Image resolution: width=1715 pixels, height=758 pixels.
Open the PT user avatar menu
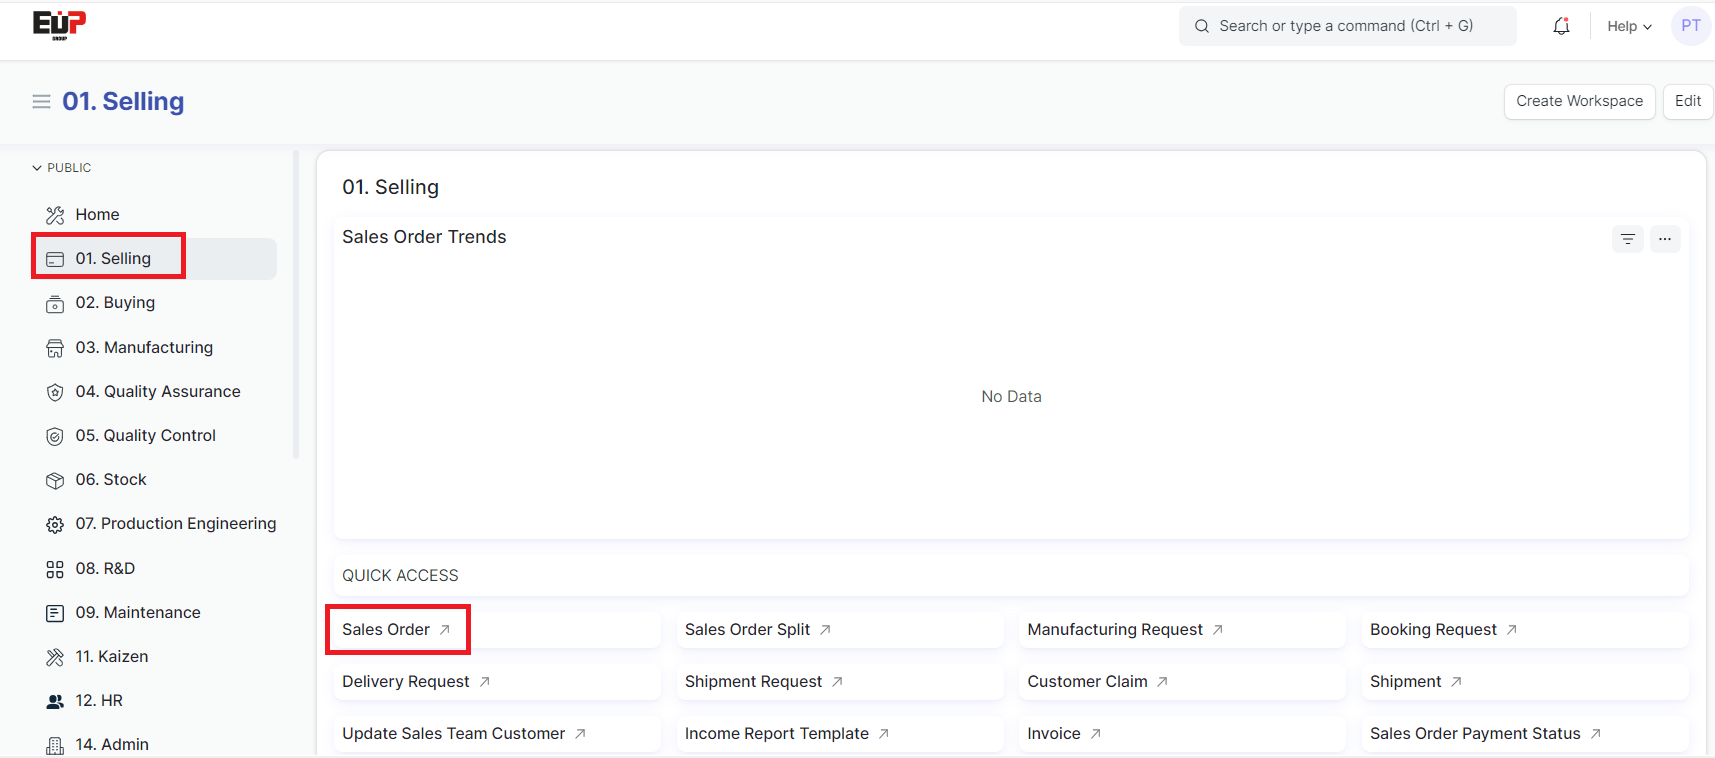click(1690, 26)
